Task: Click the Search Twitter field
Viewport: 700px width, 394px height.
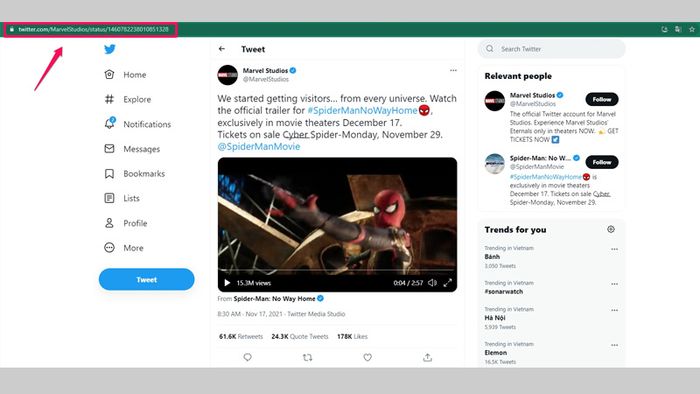Action: [x=552, y=49]
